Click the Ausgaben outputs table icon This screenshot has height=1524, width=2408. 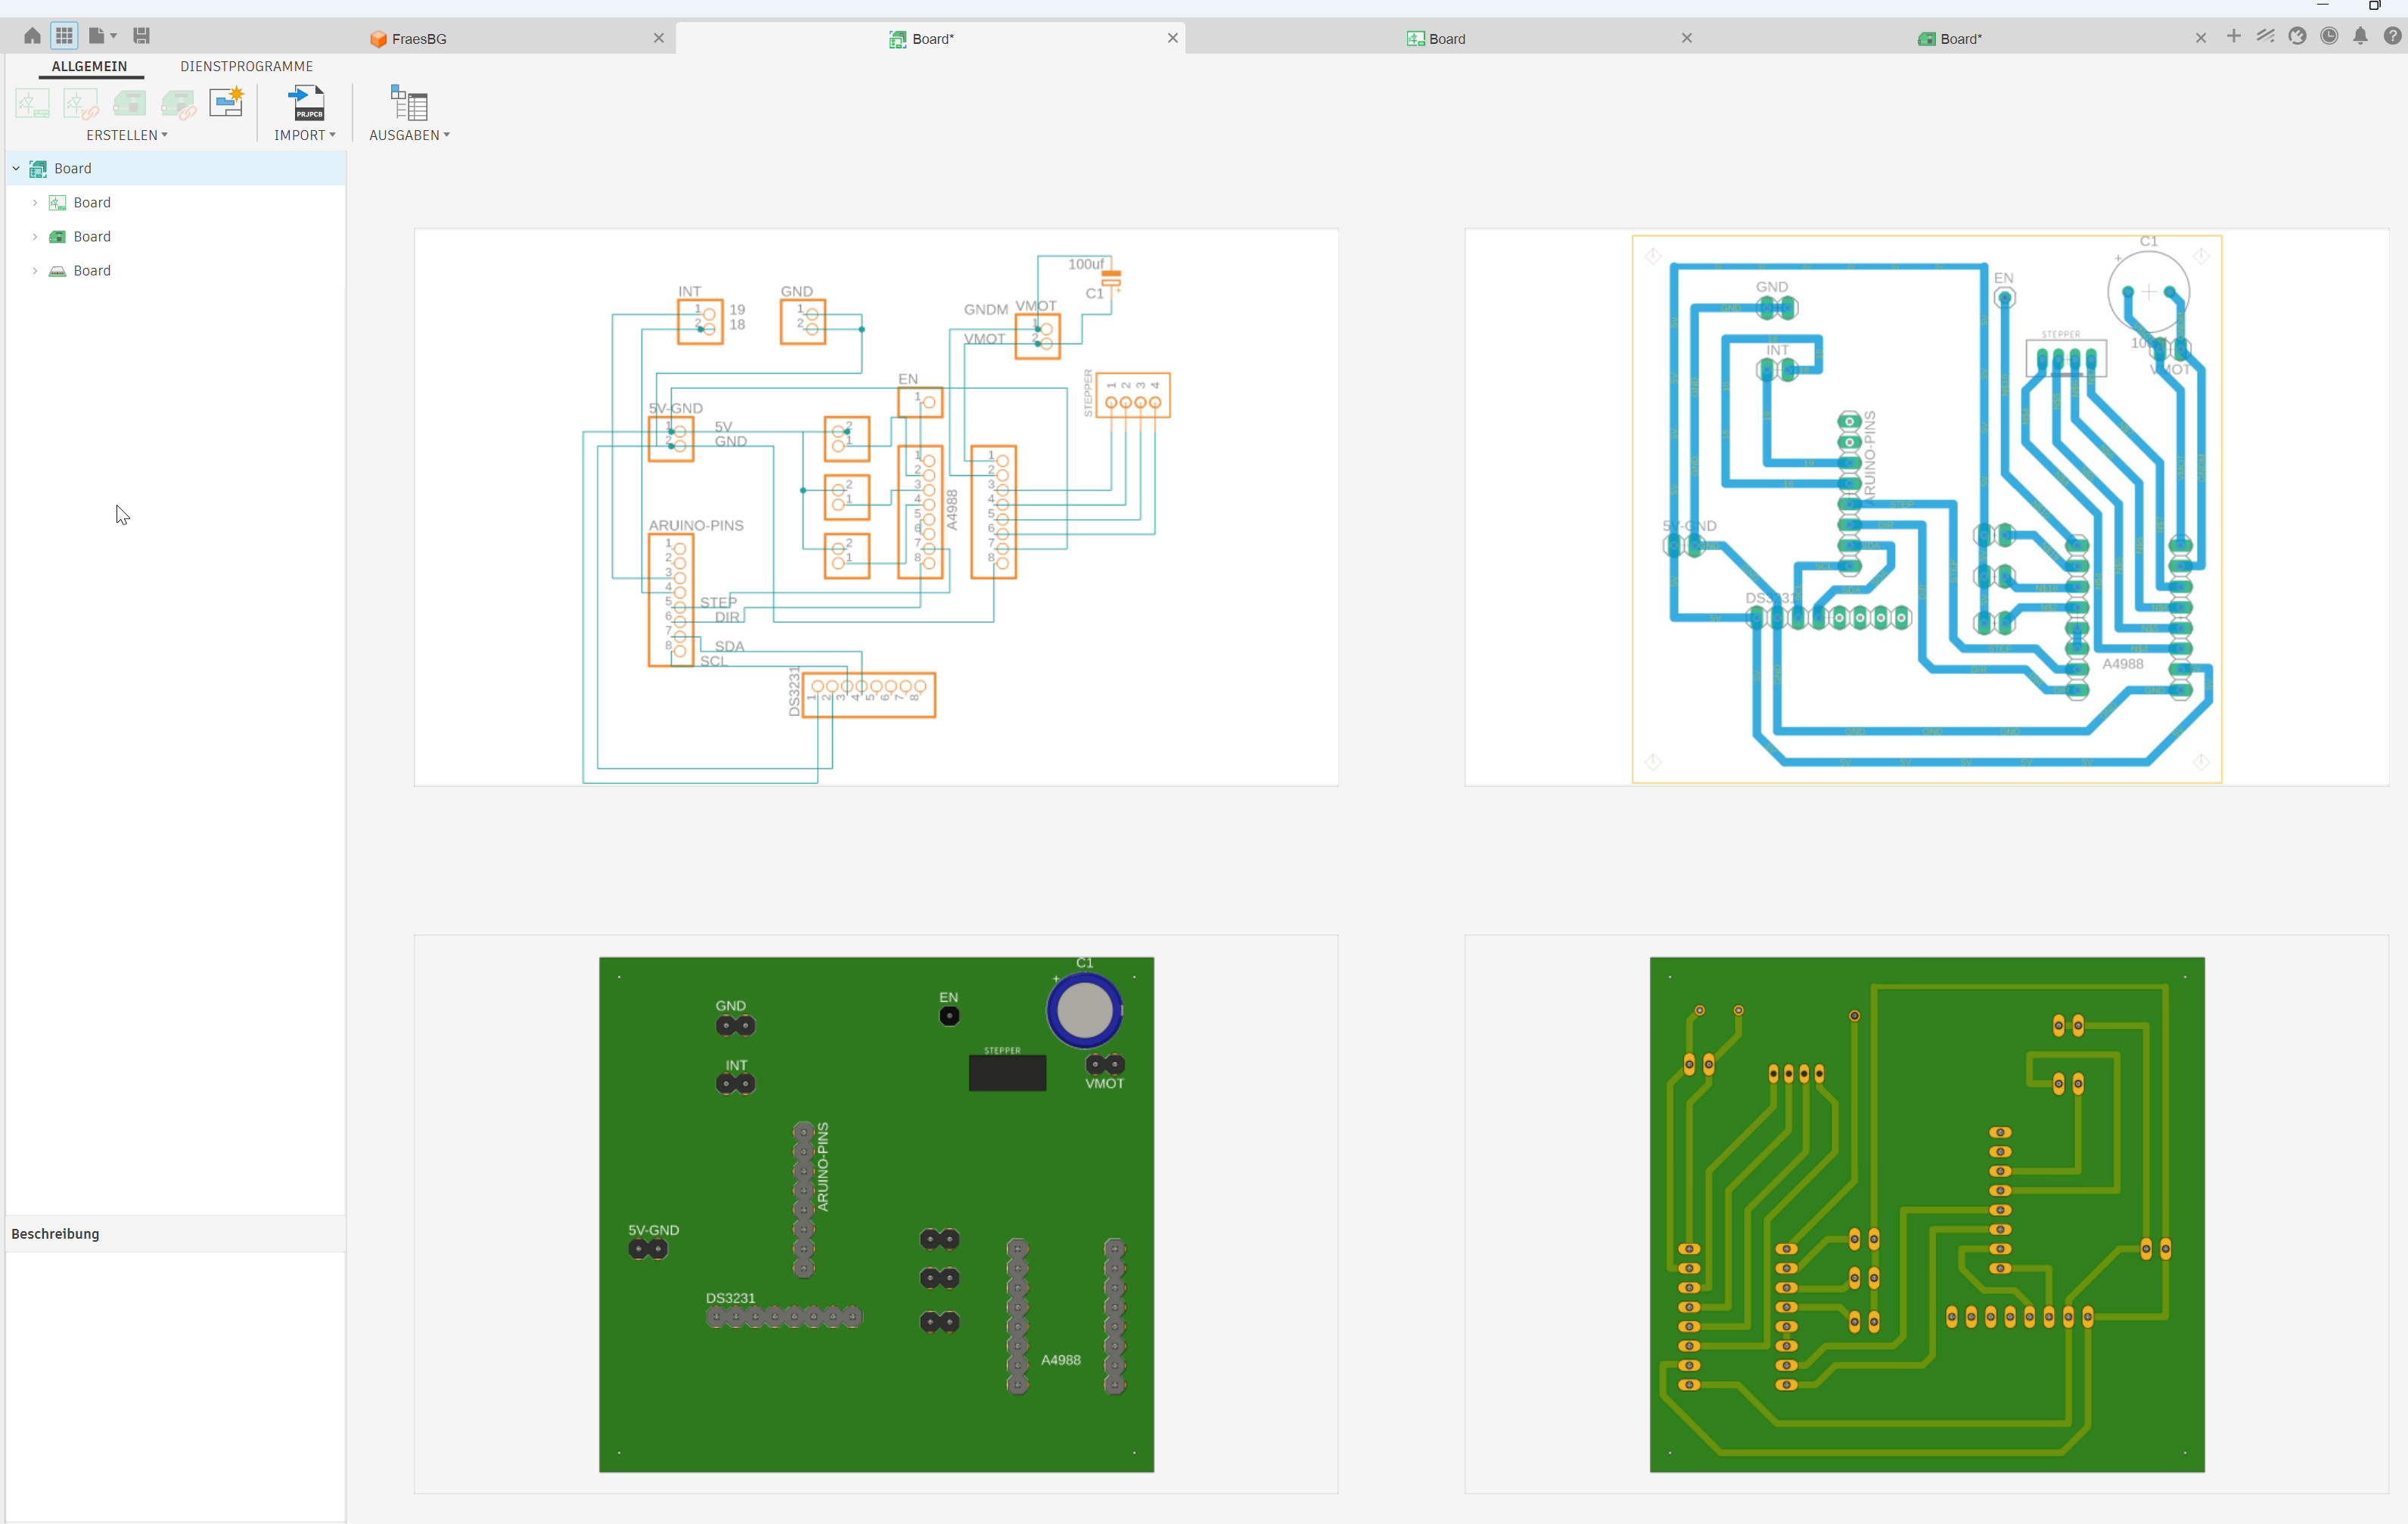pos(409,103)
